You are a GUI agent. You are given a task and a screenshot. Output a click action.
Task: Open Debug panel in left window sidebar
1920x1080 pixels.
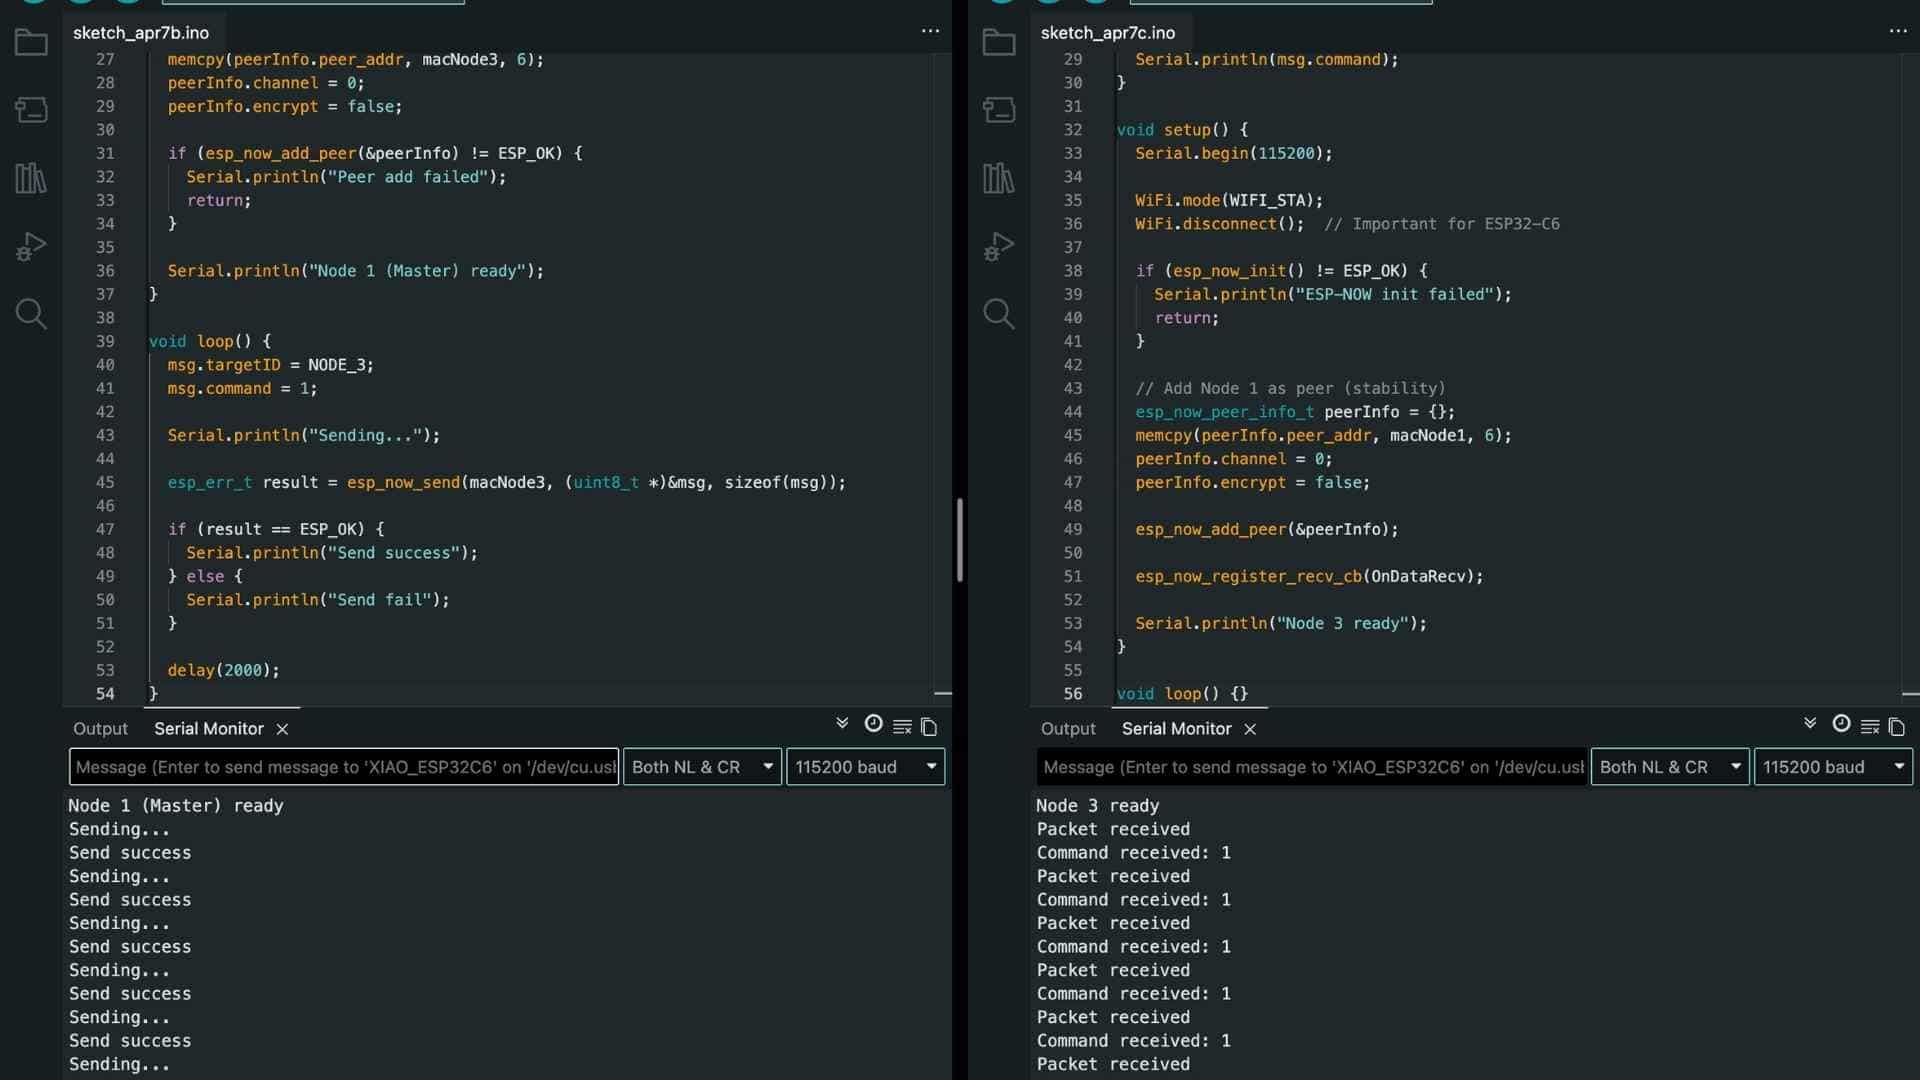[x=31, y=246]
